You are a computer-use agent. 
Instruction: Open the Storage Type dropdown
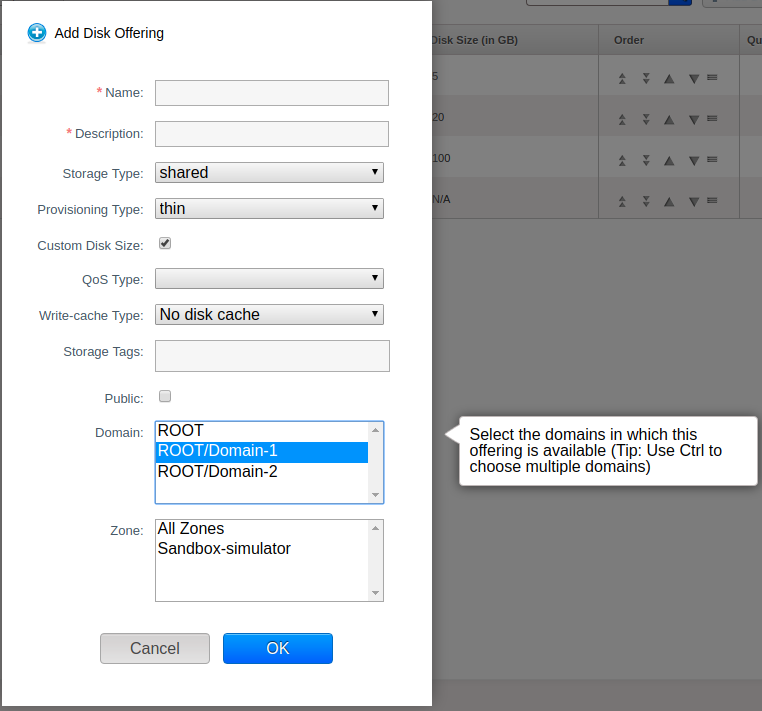tap(269, 173)
